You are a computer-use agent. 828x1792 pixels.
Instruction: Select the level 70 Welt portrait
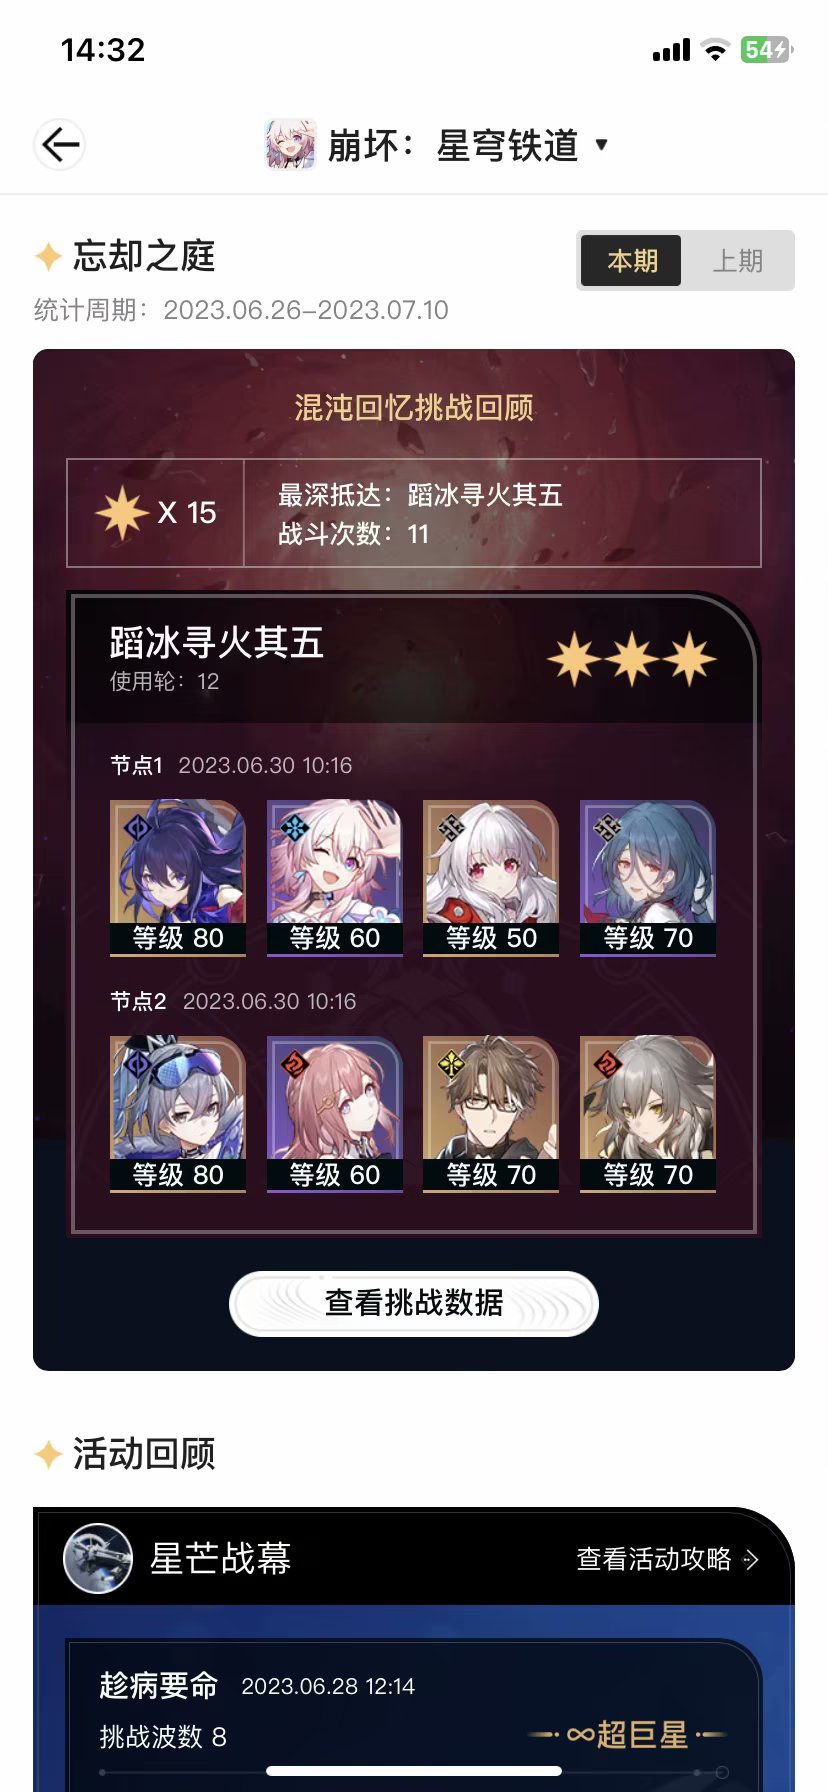(491, 1114)
